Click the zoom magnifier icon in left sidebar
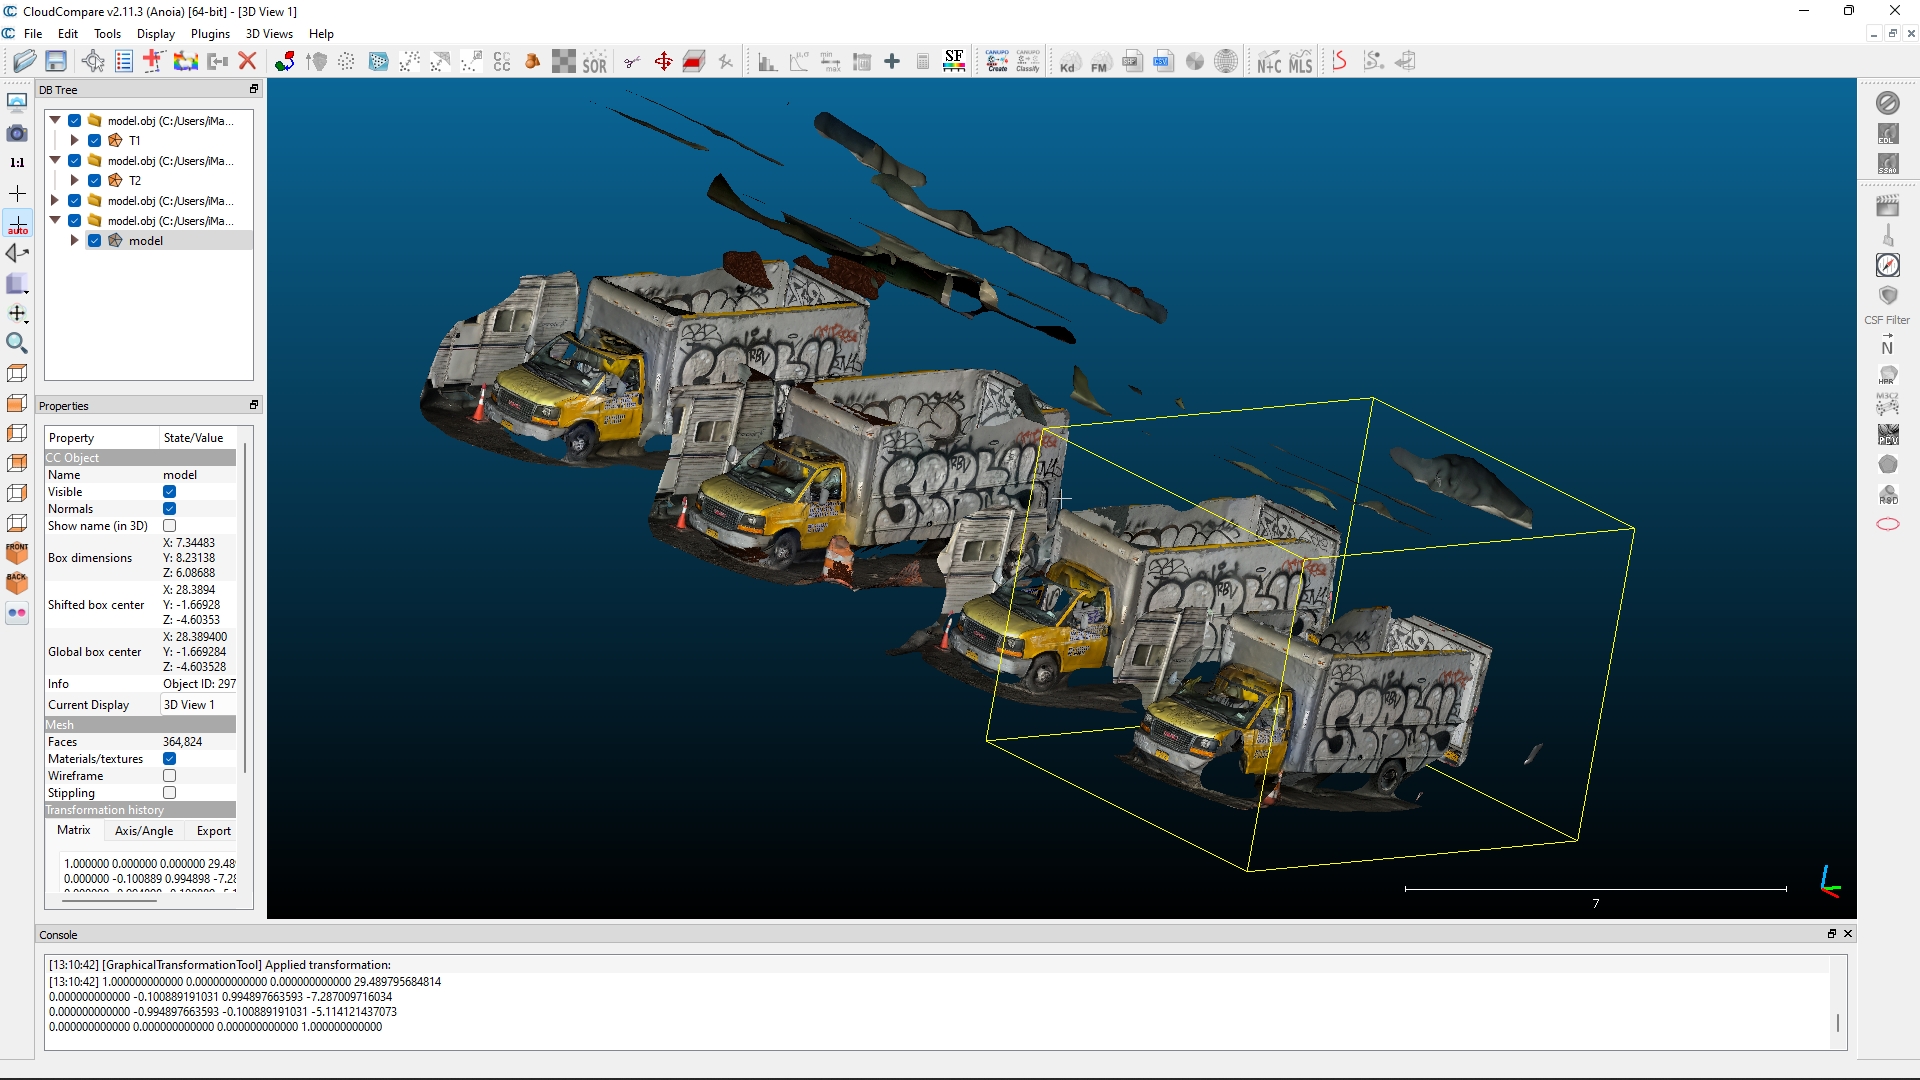This screenshot has height=1080, width=1920. [17, 343]
